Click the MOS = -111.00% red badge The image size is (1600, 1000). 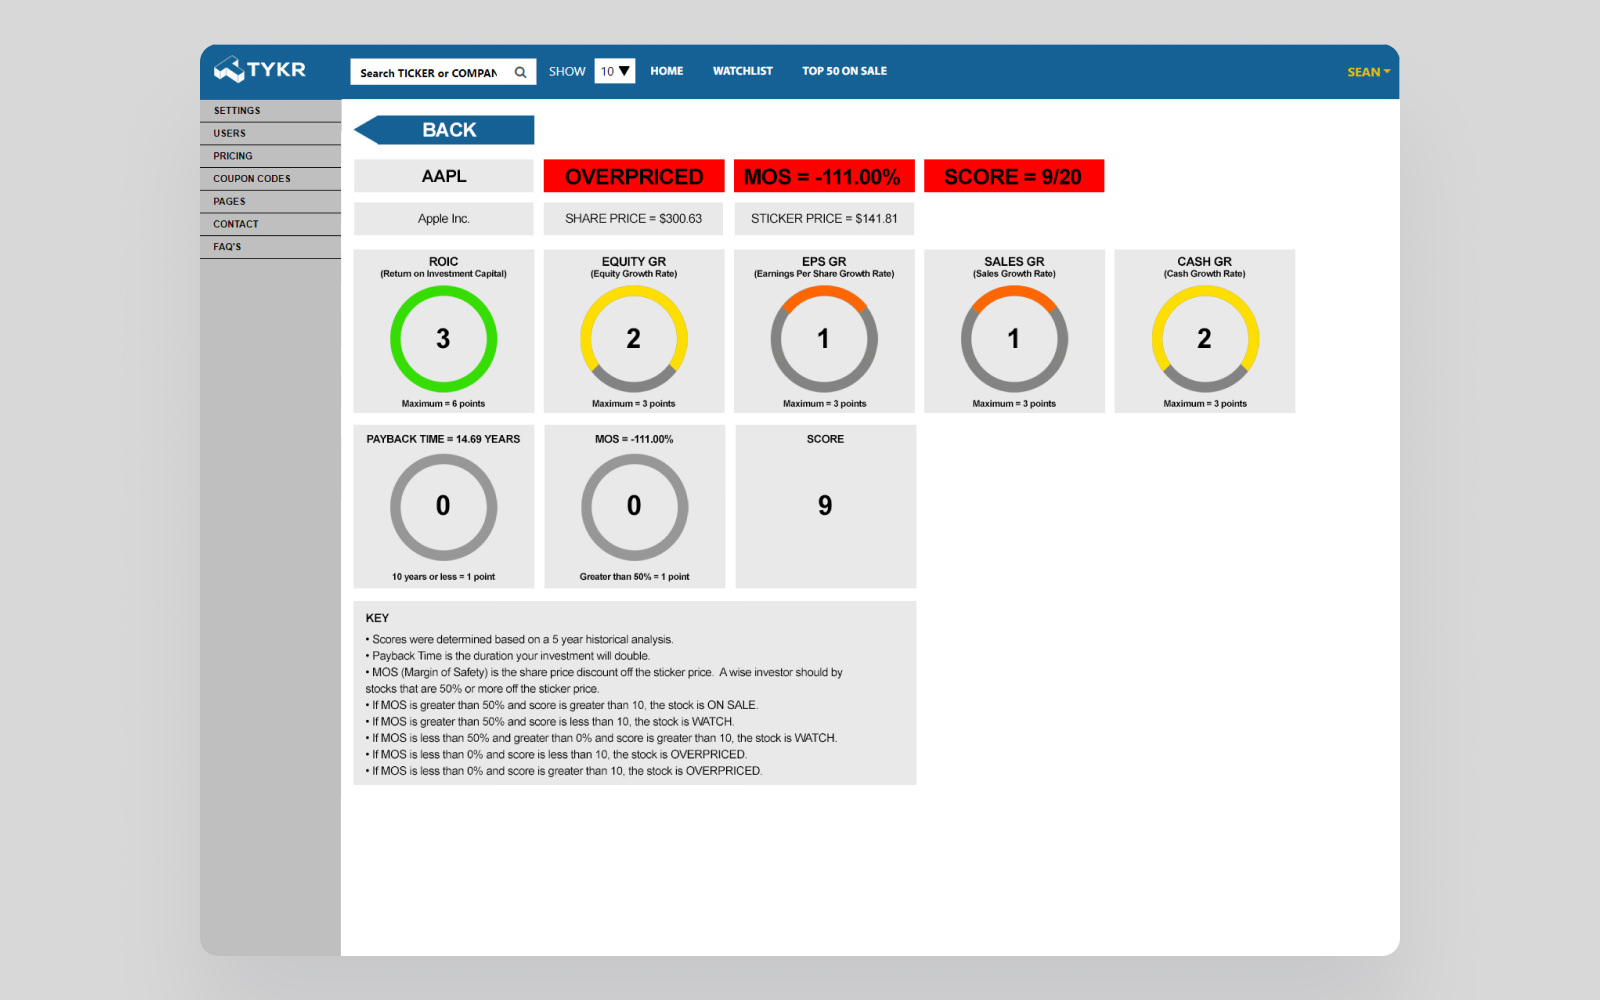tap(824, 176)
